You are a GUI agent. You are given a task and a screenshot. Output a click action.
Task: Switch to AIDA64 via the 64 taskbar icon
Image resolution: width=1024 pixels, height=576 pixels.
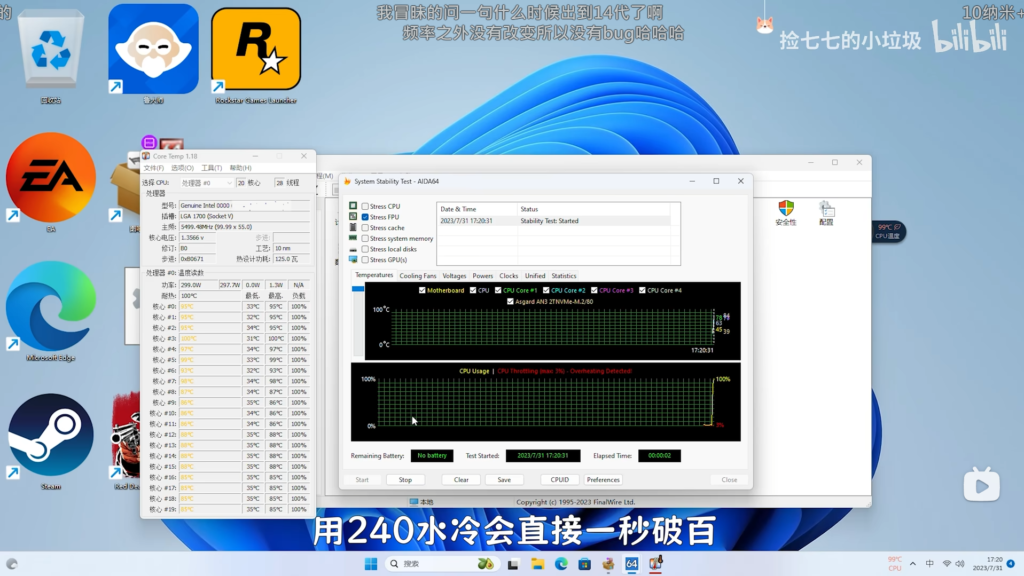[632, 564]
